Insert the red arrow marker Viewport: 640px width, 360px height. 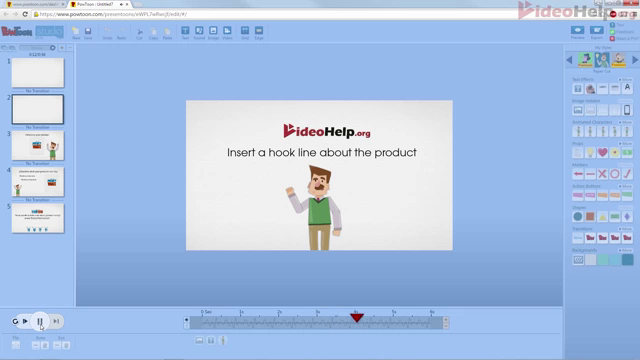(578, 174)
